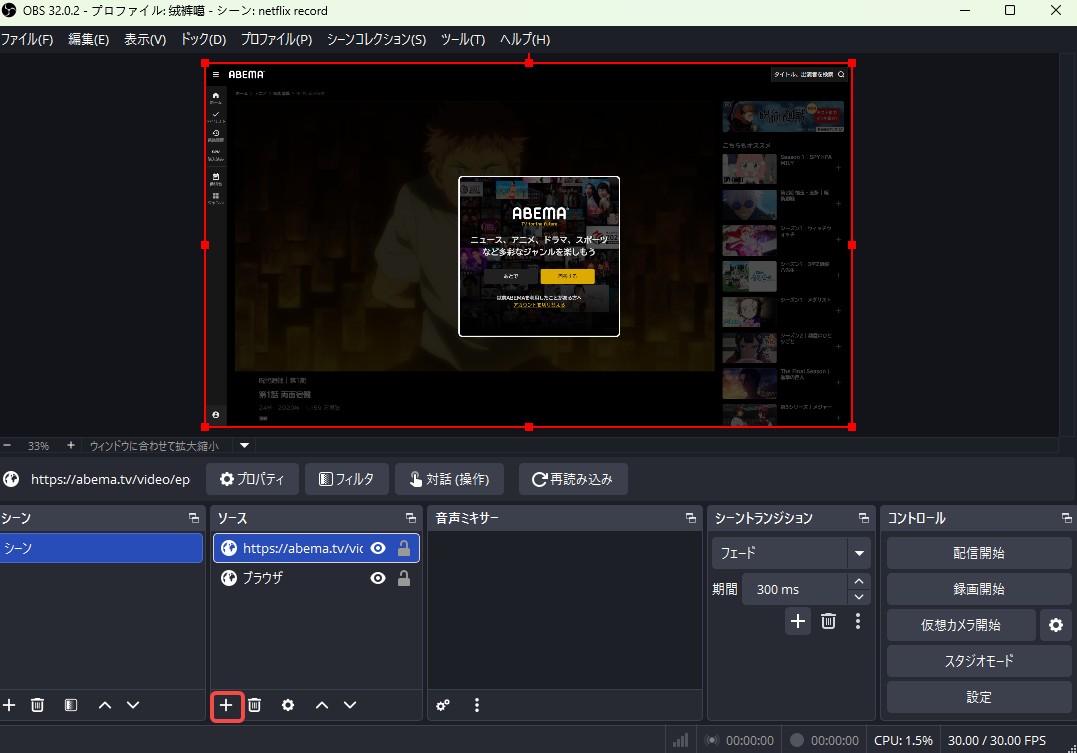1077x753 pixels.
Task: Open the ツール menu
Action: tap(462, 40)
